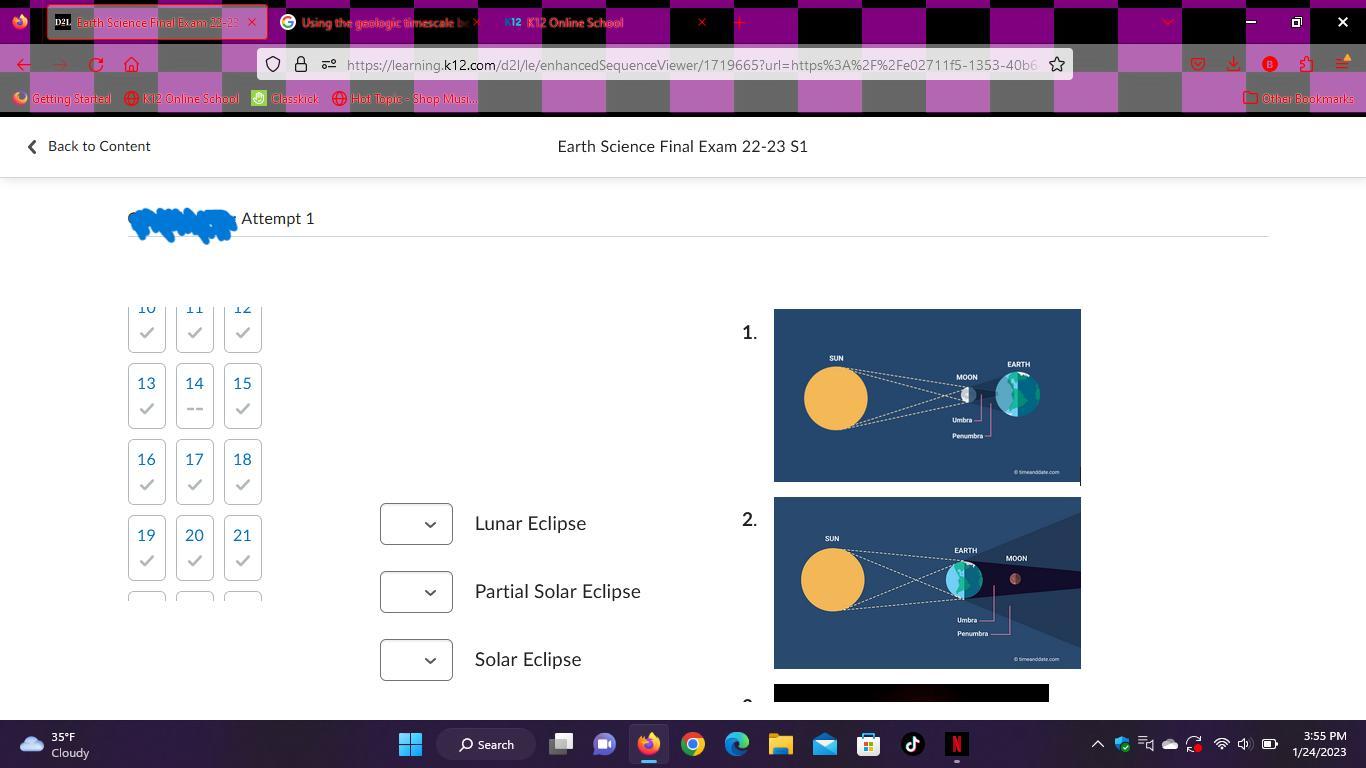Screen dimensions: 1366x768
Task: Click the Back to Content link
Action: click(88, 146)
